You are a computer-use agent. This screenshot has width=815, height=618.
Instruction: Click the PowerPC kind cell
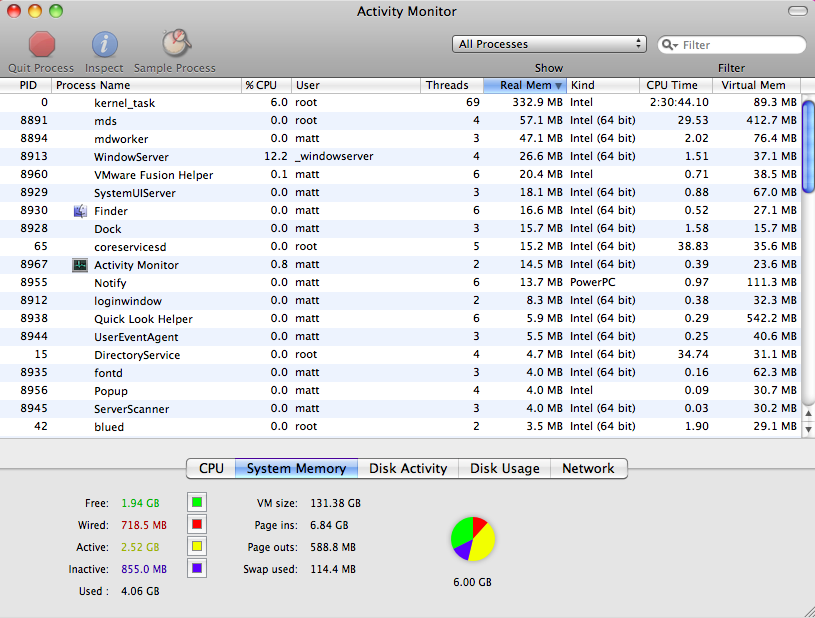coord(593,283)
